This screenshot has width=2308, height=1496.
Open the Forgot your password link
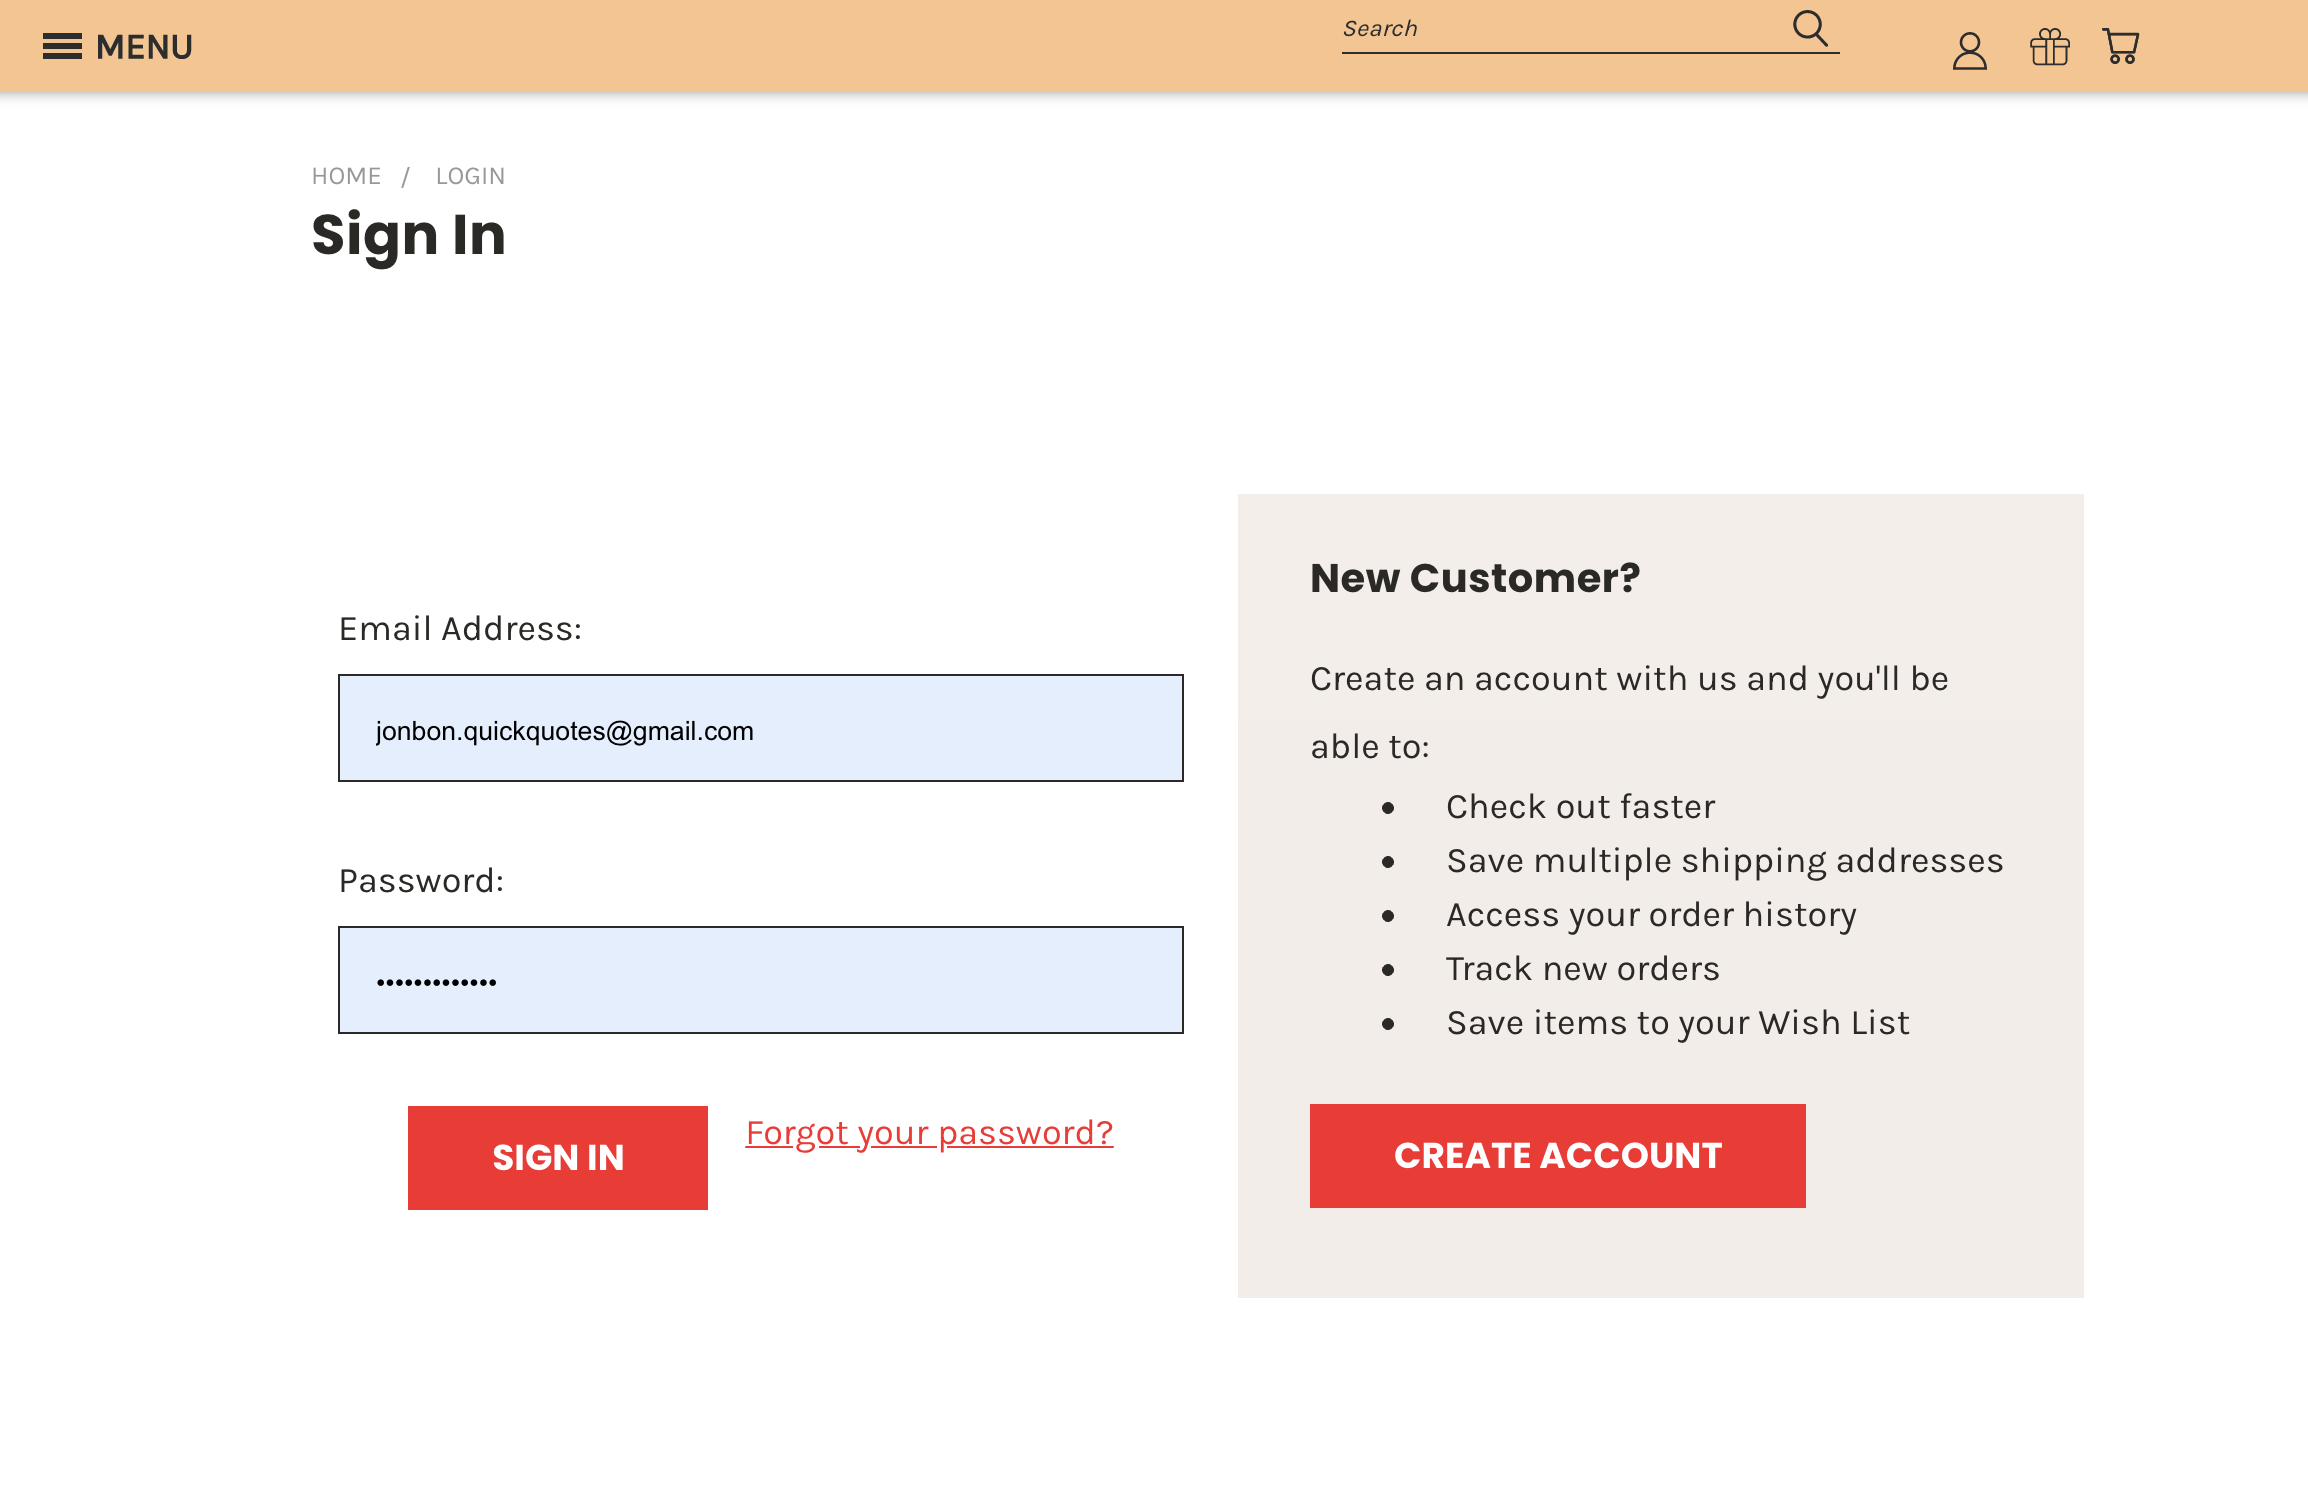[929, 1132]
